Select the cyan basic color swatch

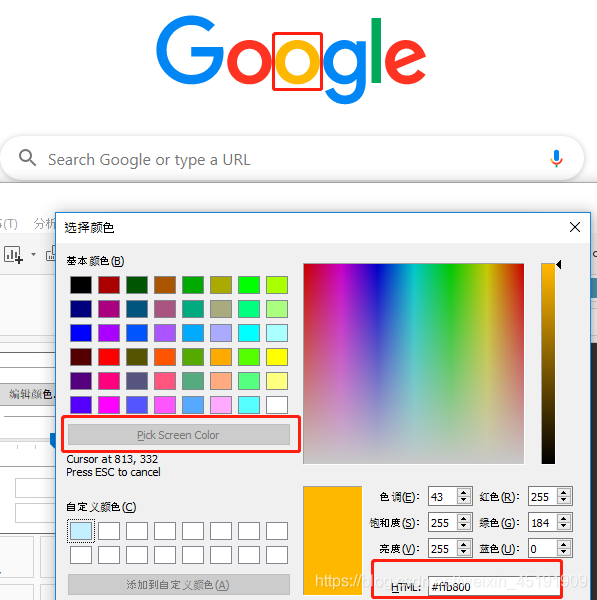coord(249,333)
